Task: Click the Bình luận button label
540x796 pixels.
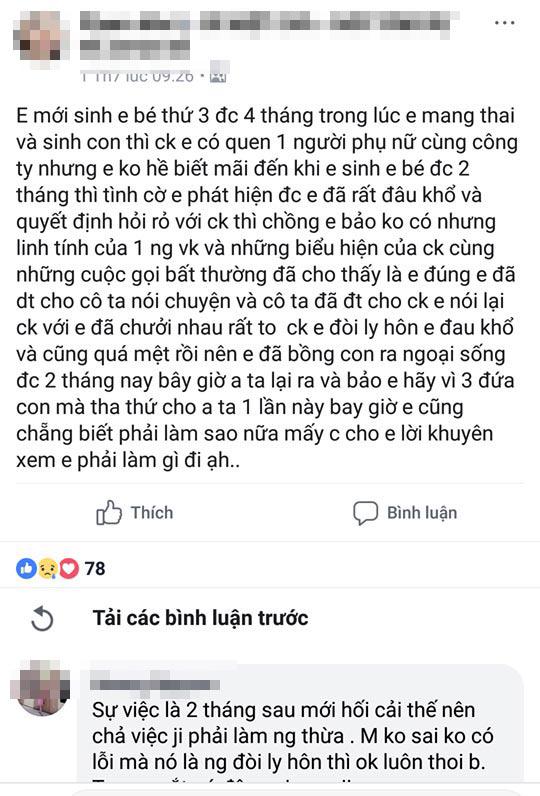Action: [422, 513]
